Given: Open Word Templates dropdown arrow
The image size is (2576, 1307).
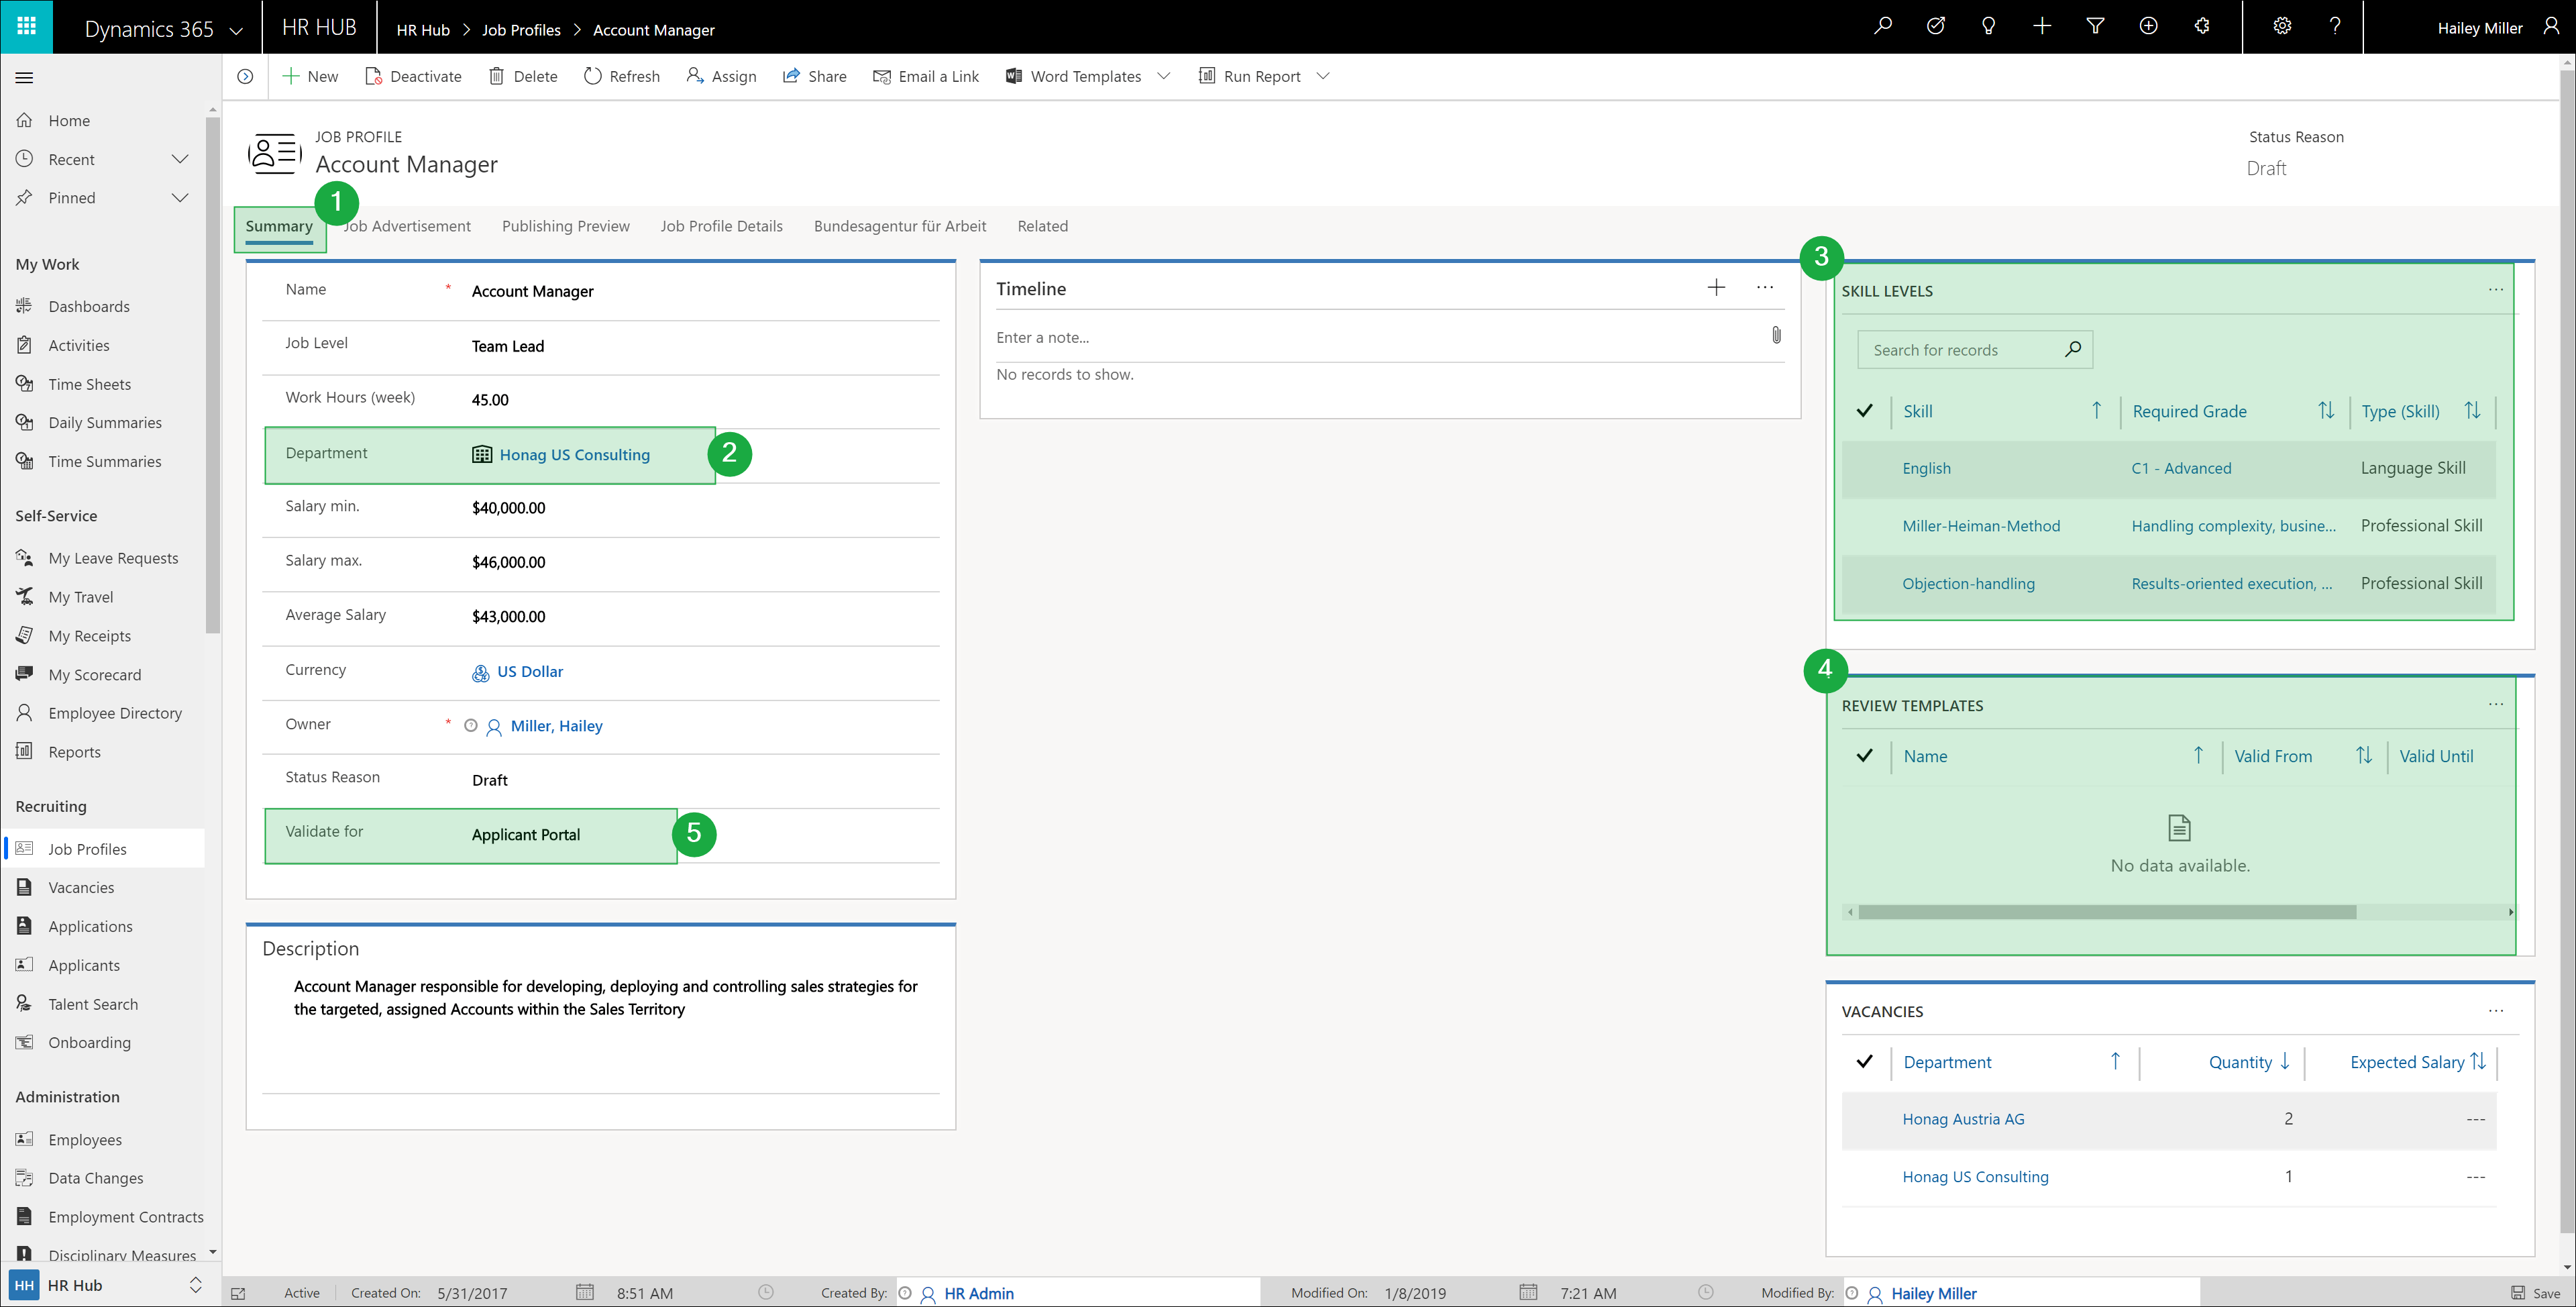Looking at the screenshot, I should click(1164, 76).
